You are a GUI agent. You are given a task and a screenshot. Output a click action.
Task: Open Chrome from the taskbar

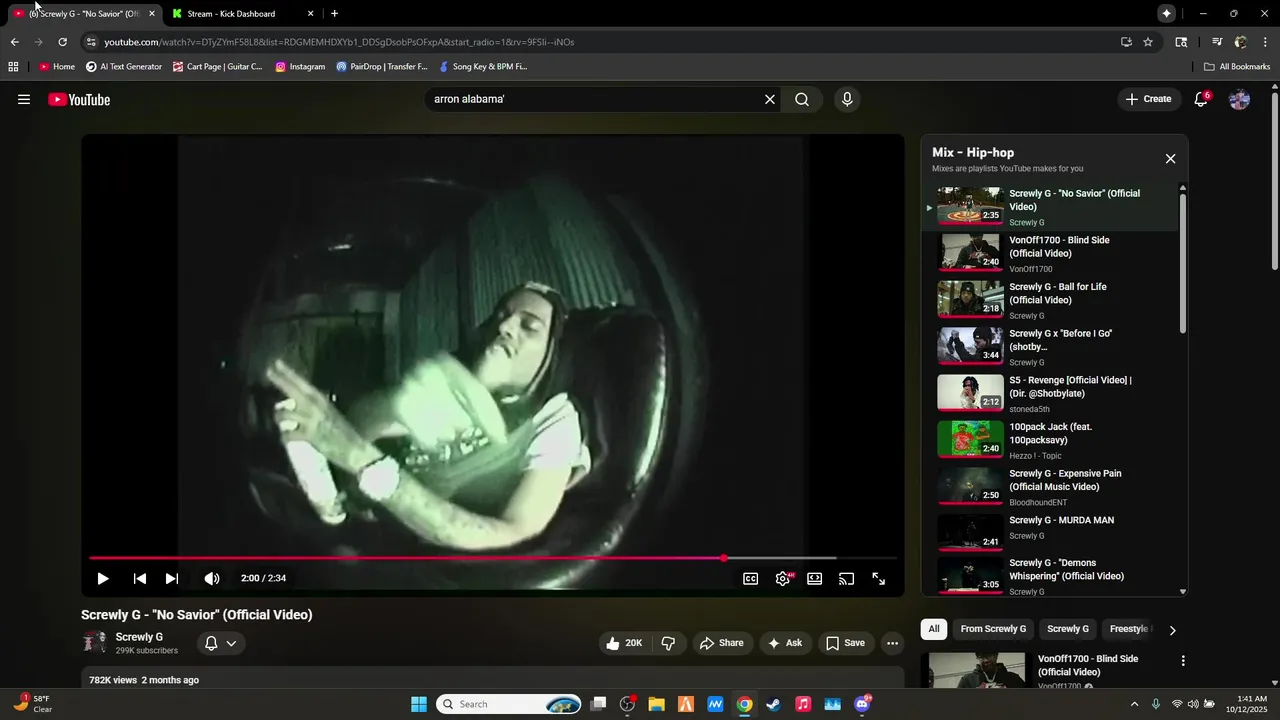tap(744, 704)
